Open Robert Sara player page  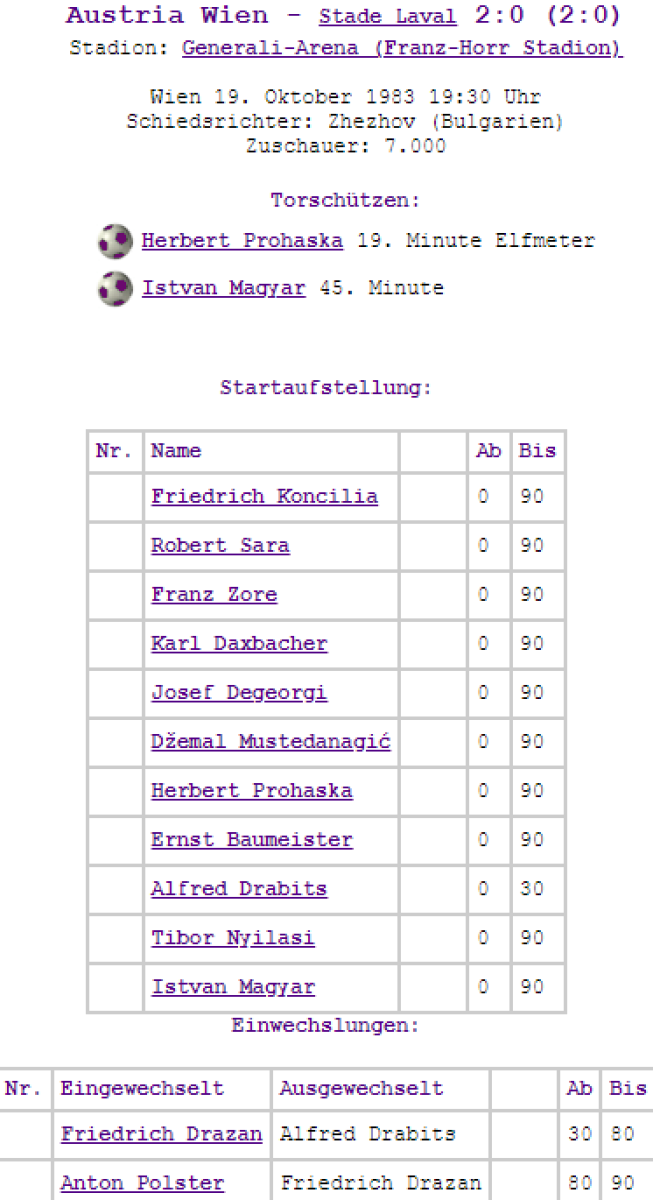pyautogui.click(x=220, y=545)
